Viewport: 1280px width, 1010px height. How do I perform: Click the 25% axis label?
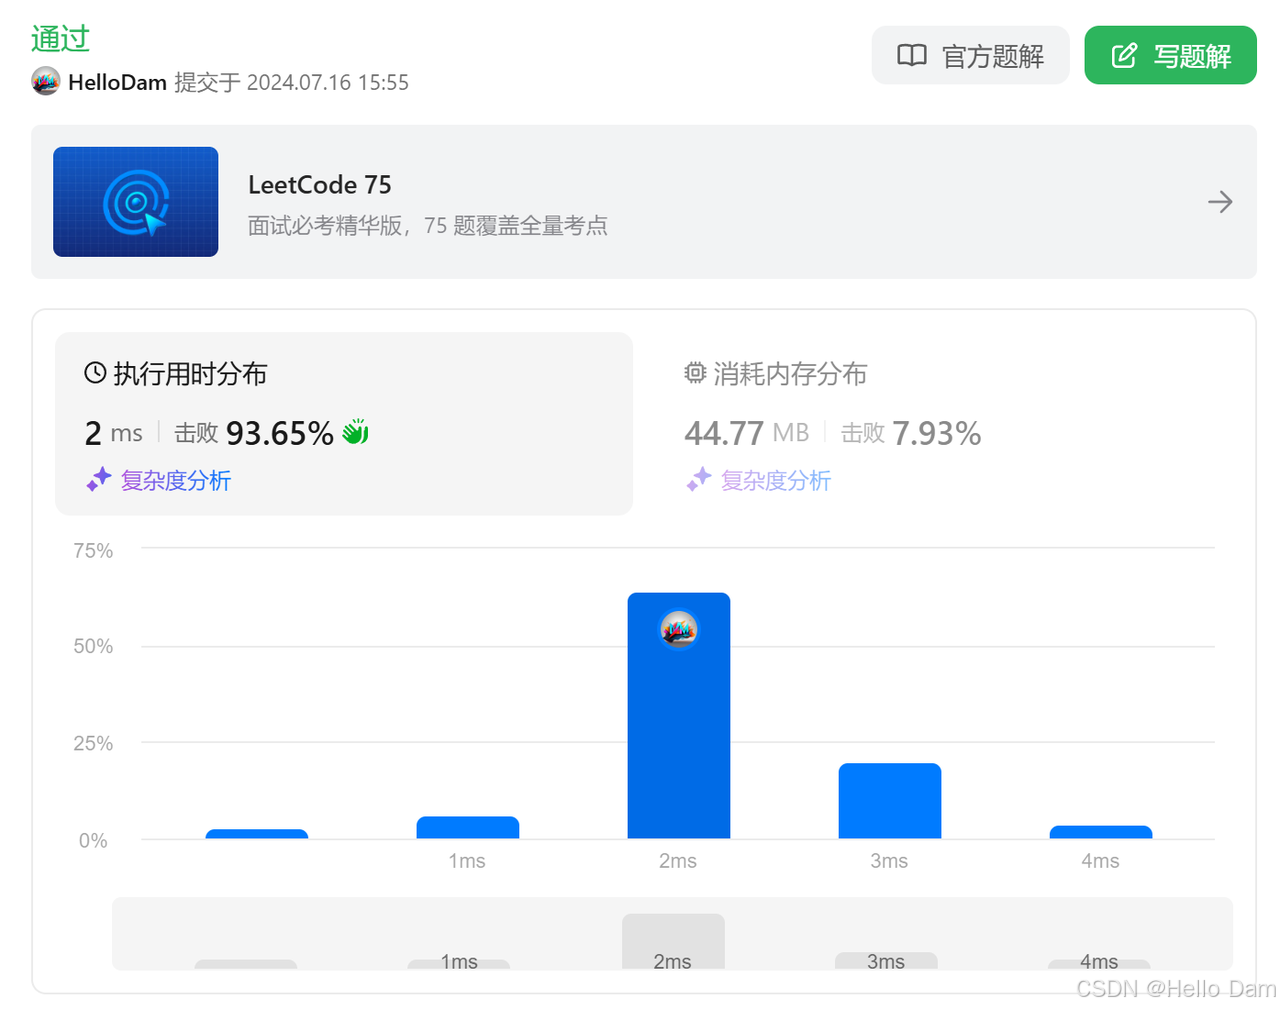93,744
